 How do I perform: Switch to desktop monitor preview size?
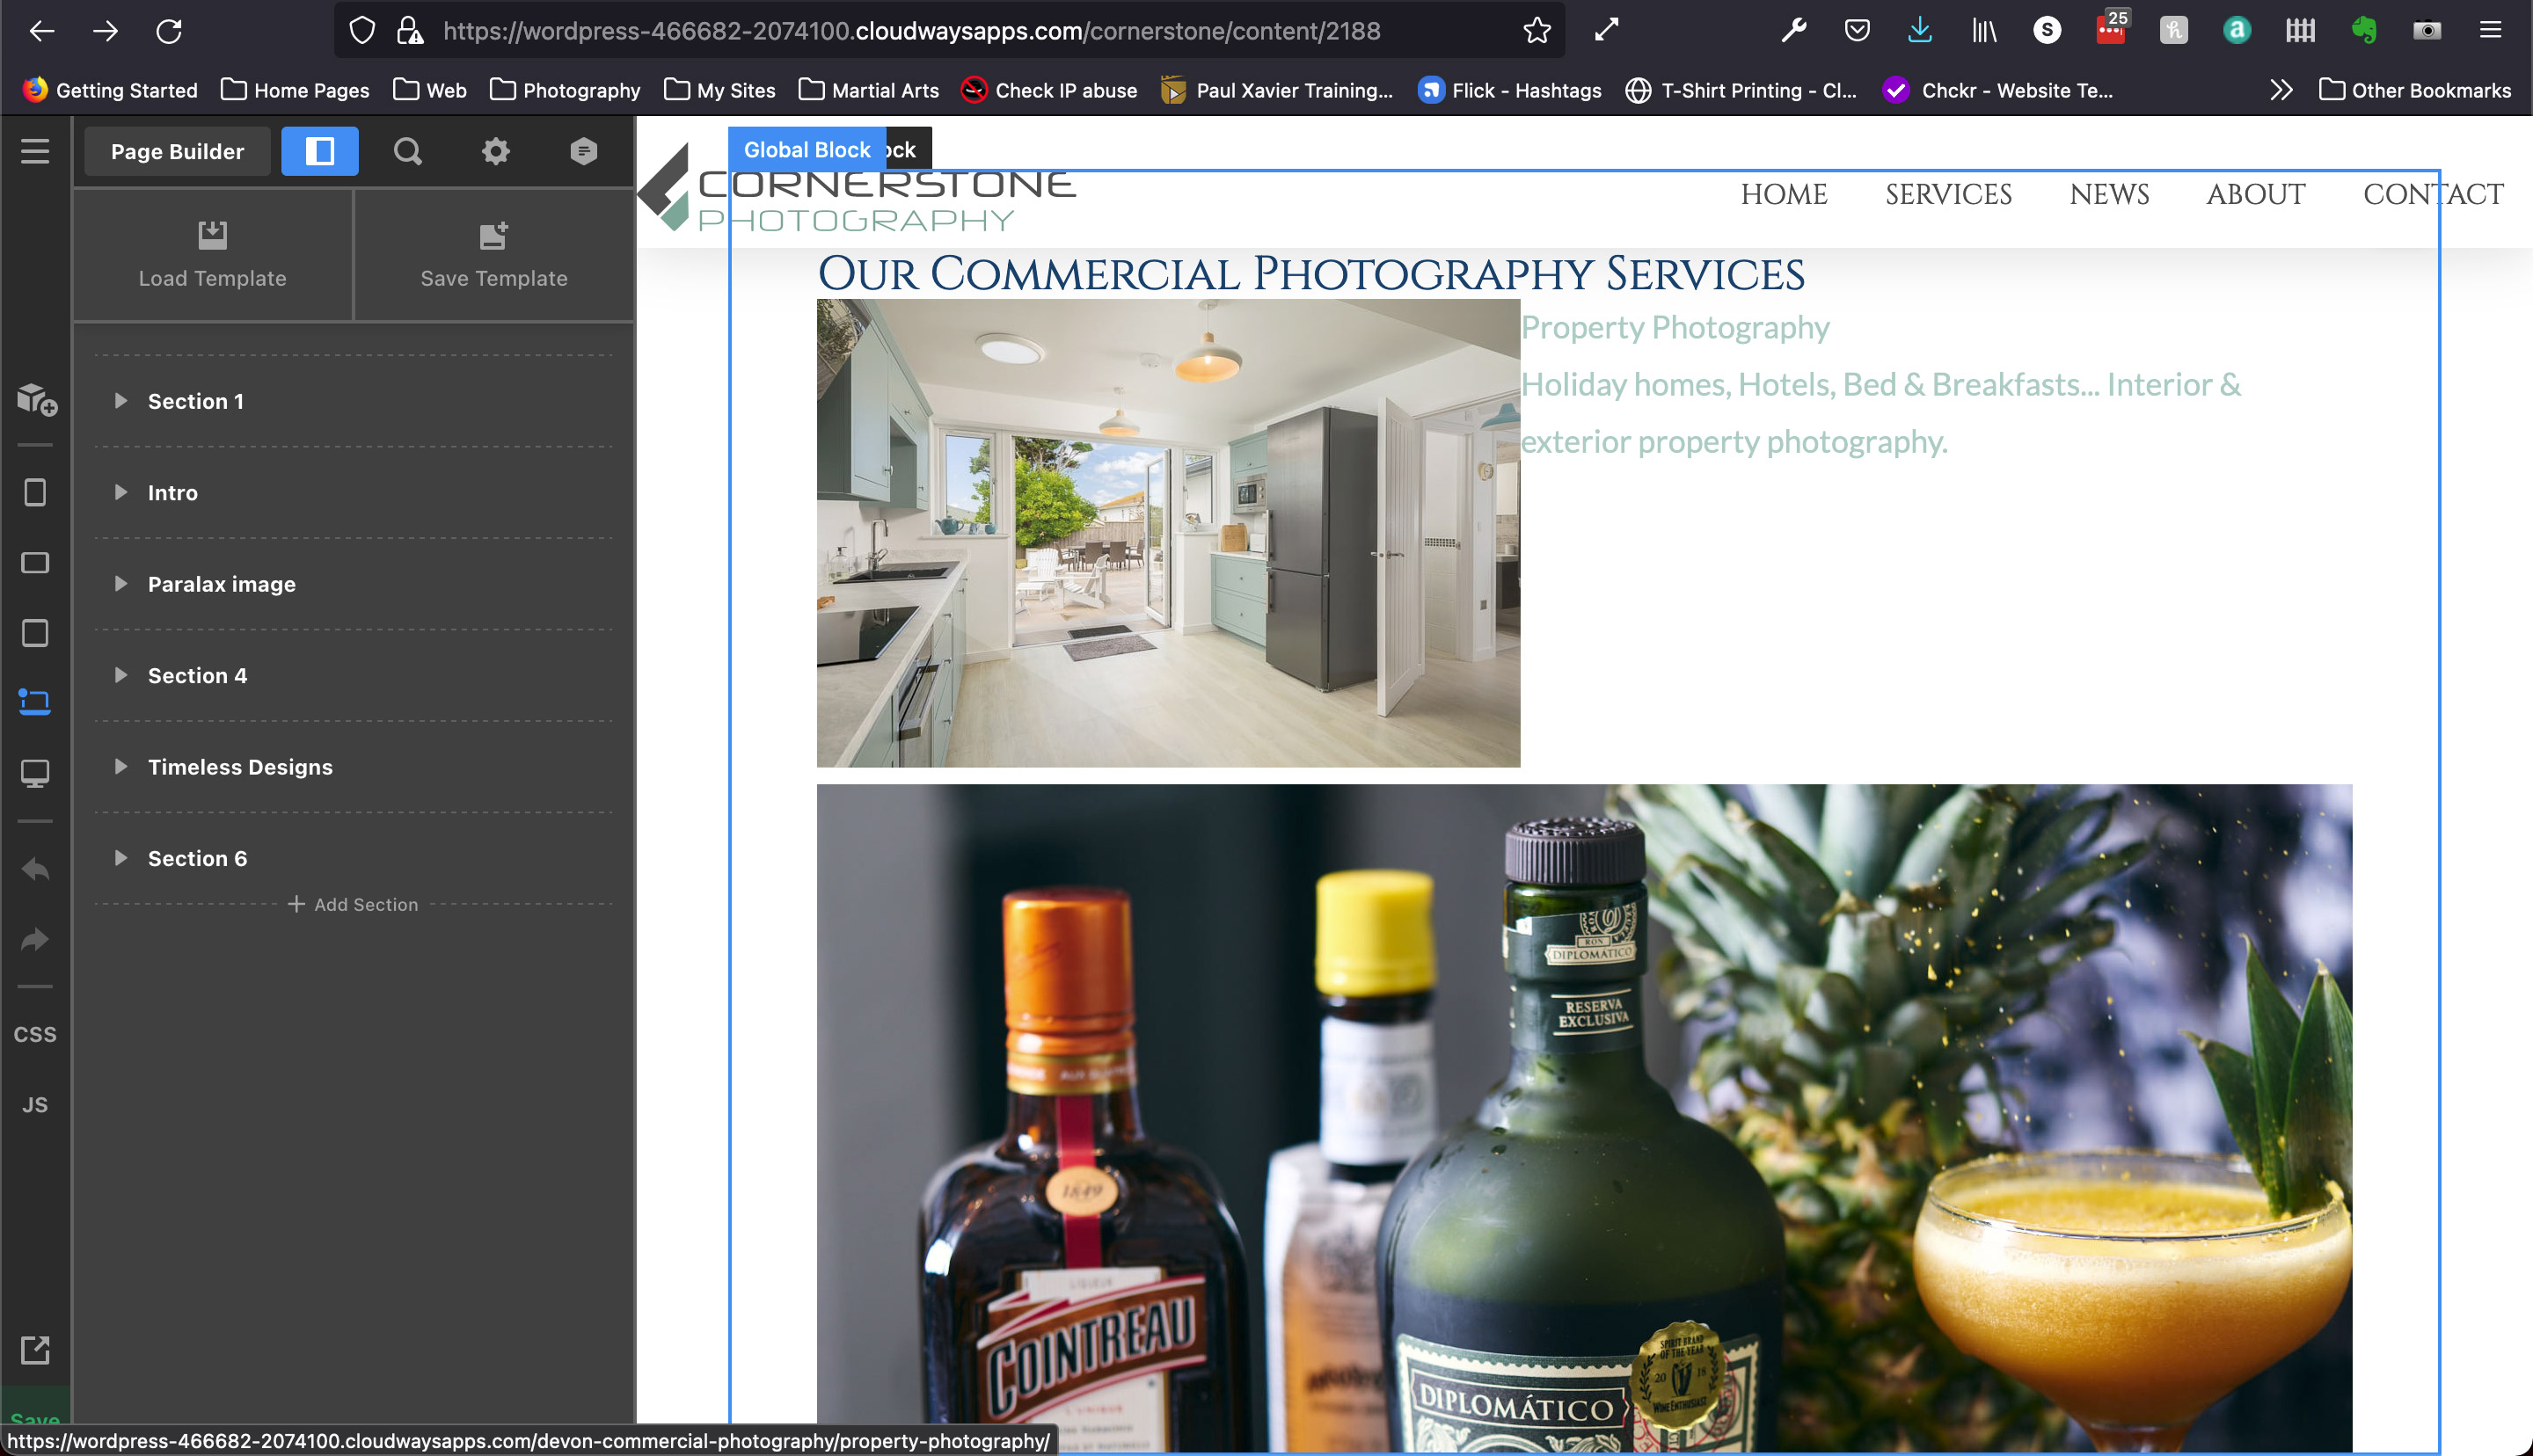point(35,773)
